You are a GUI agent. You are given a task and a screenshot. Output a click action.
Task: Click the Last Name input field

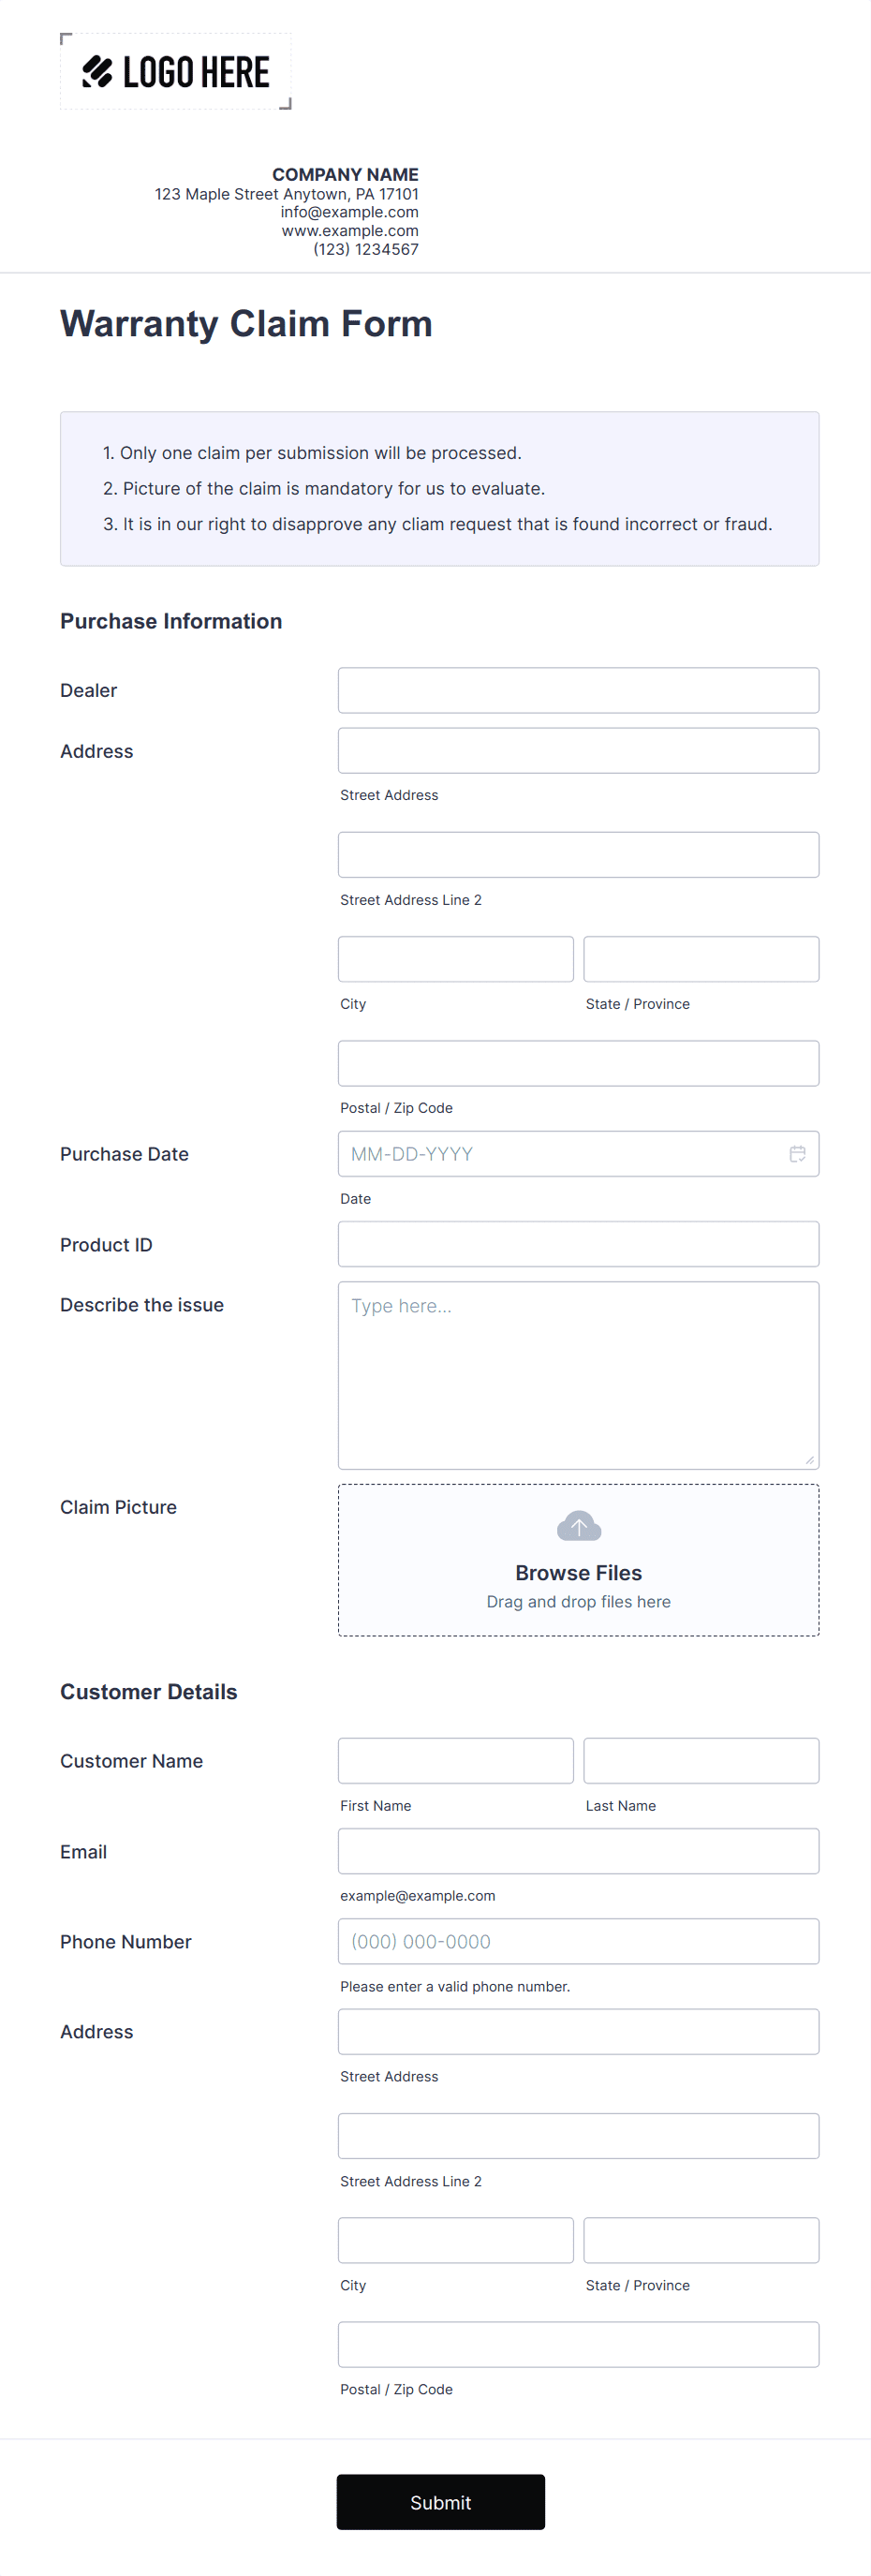pos(701,1760)
